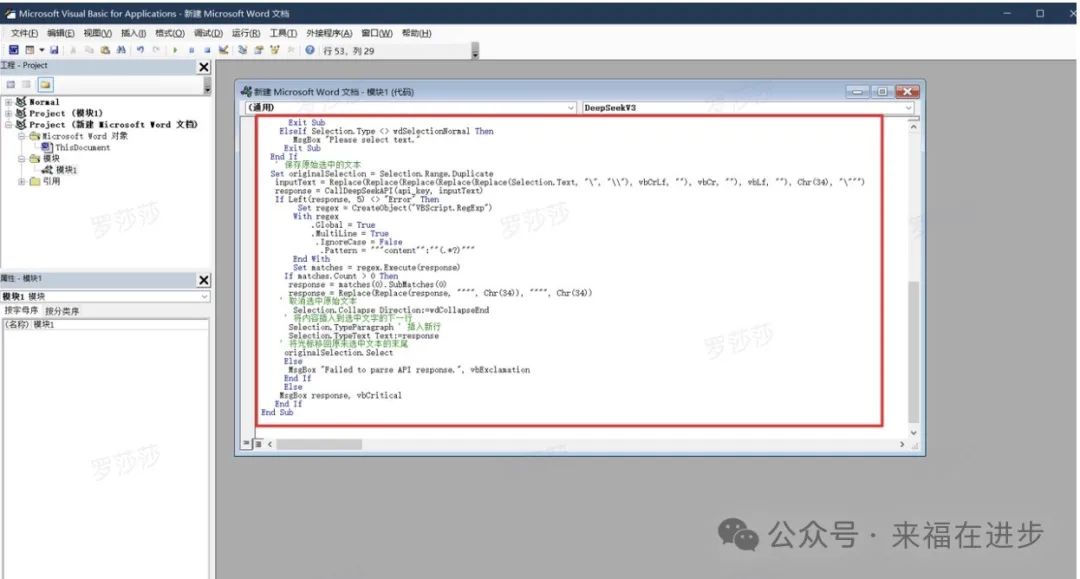
Task: Click the blue Help question mark icon
Action: pos(310,50)
